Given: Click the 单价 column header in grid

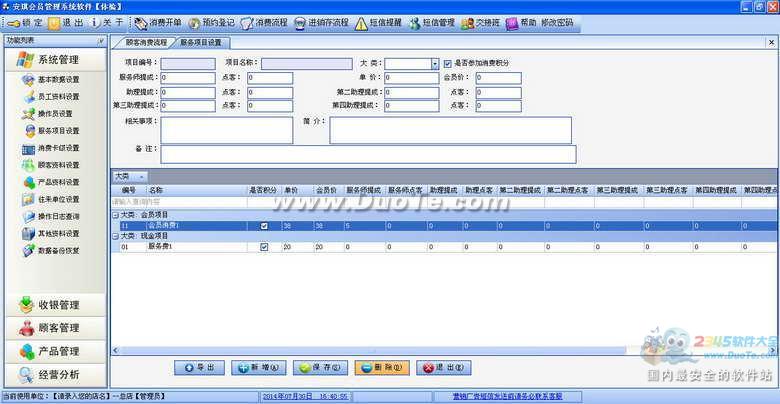Looking at the screenshot, I should tap(297, 190).
